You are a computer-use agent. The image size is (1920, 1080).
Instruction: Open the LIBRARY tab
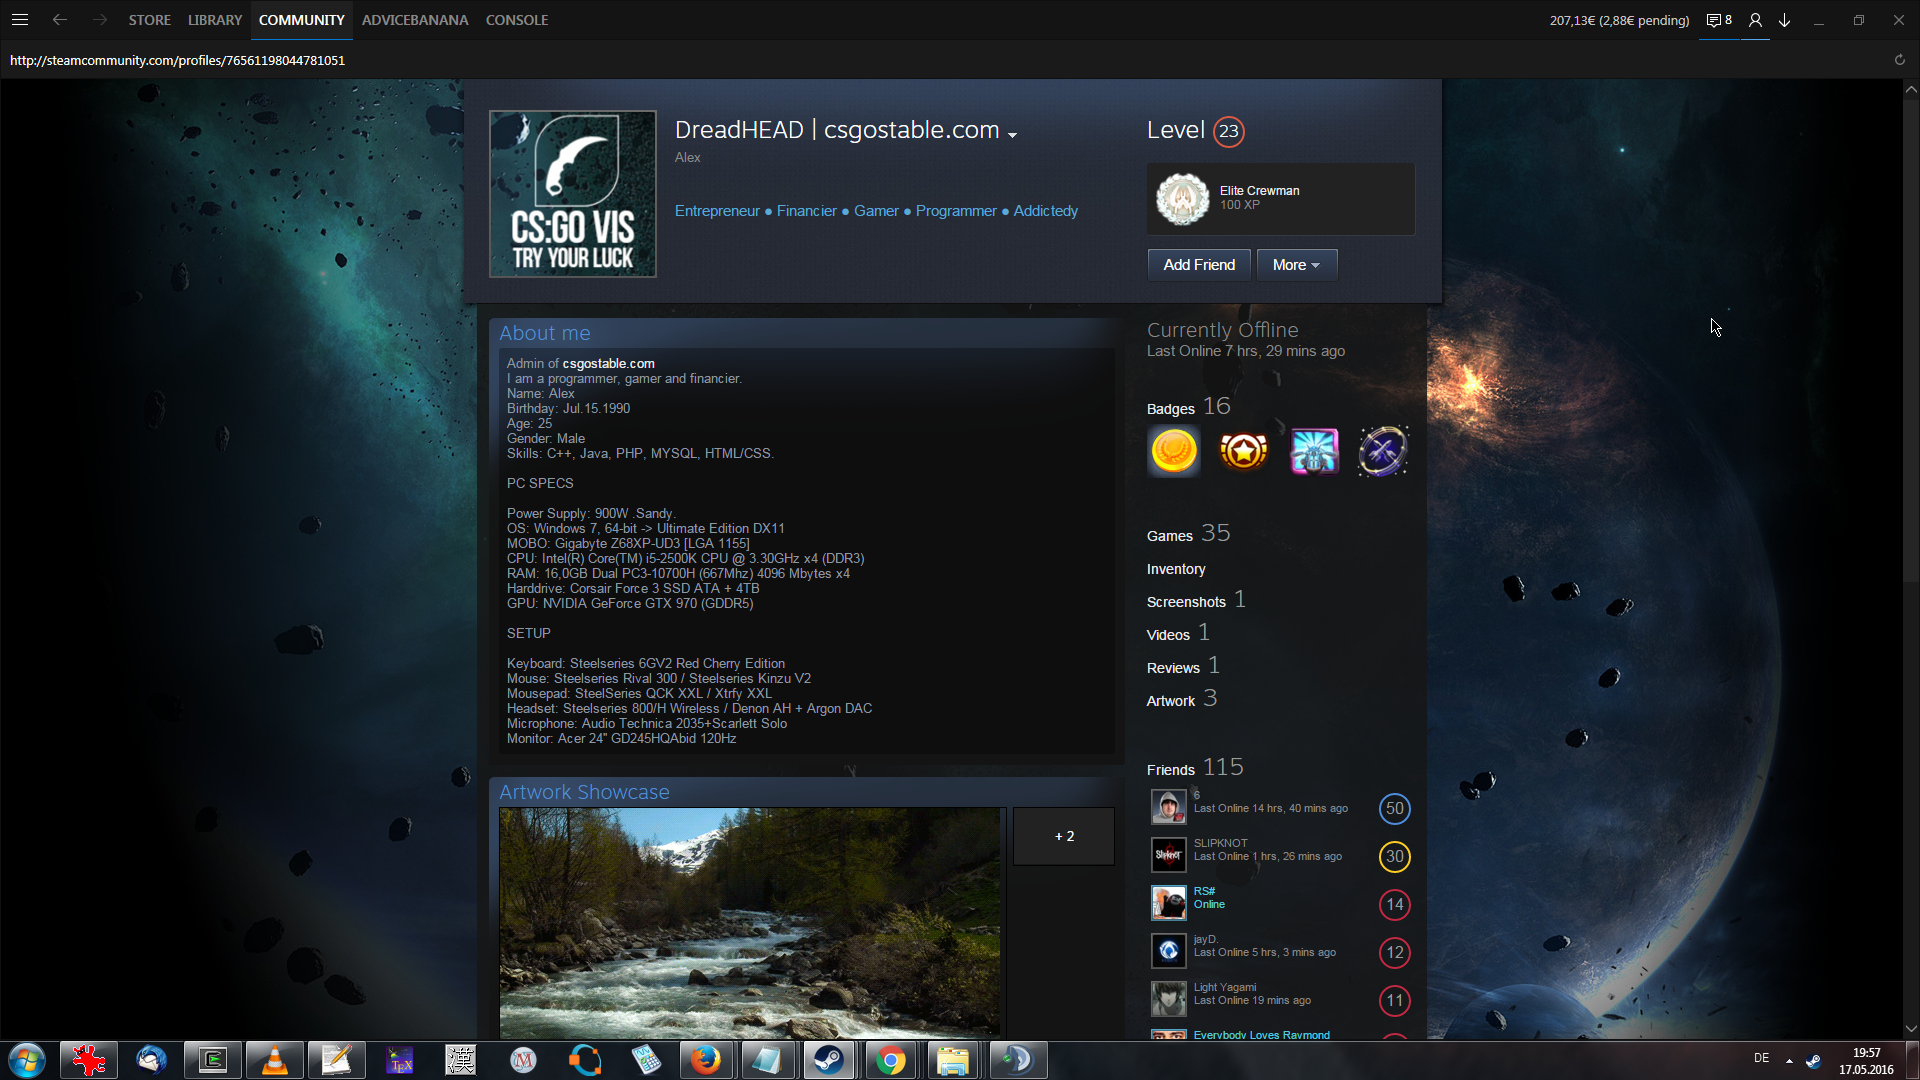tap(215, 20)
